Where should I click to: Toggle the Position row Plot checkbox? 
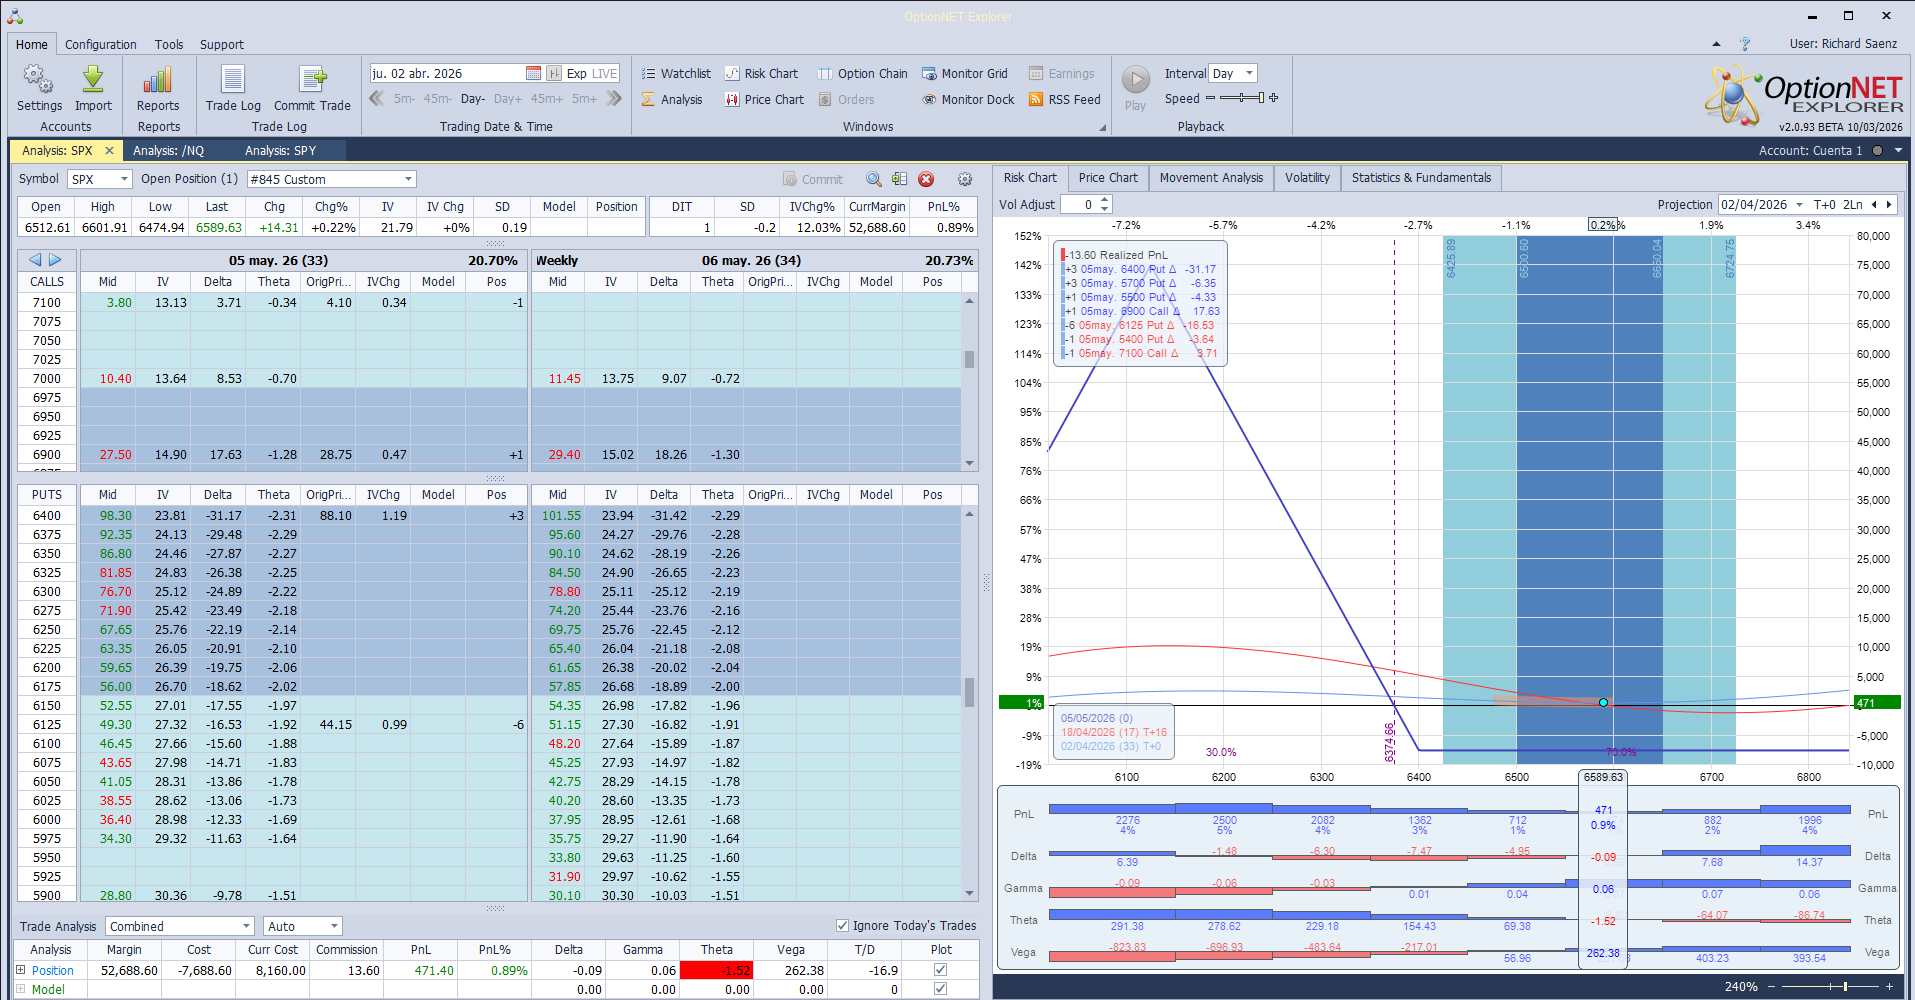coord(940,970)
